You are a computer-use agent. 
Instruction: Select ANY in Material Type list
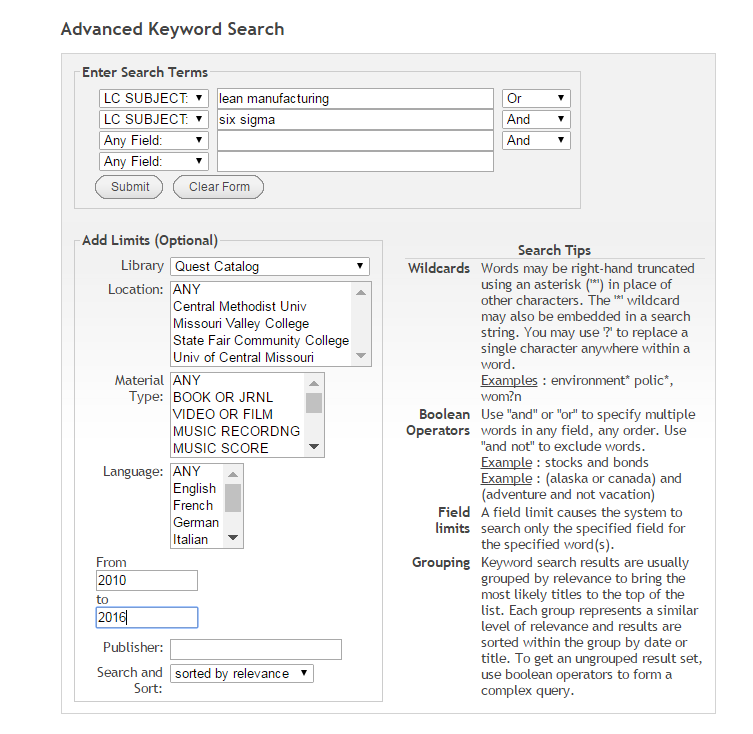pos(238,380)
